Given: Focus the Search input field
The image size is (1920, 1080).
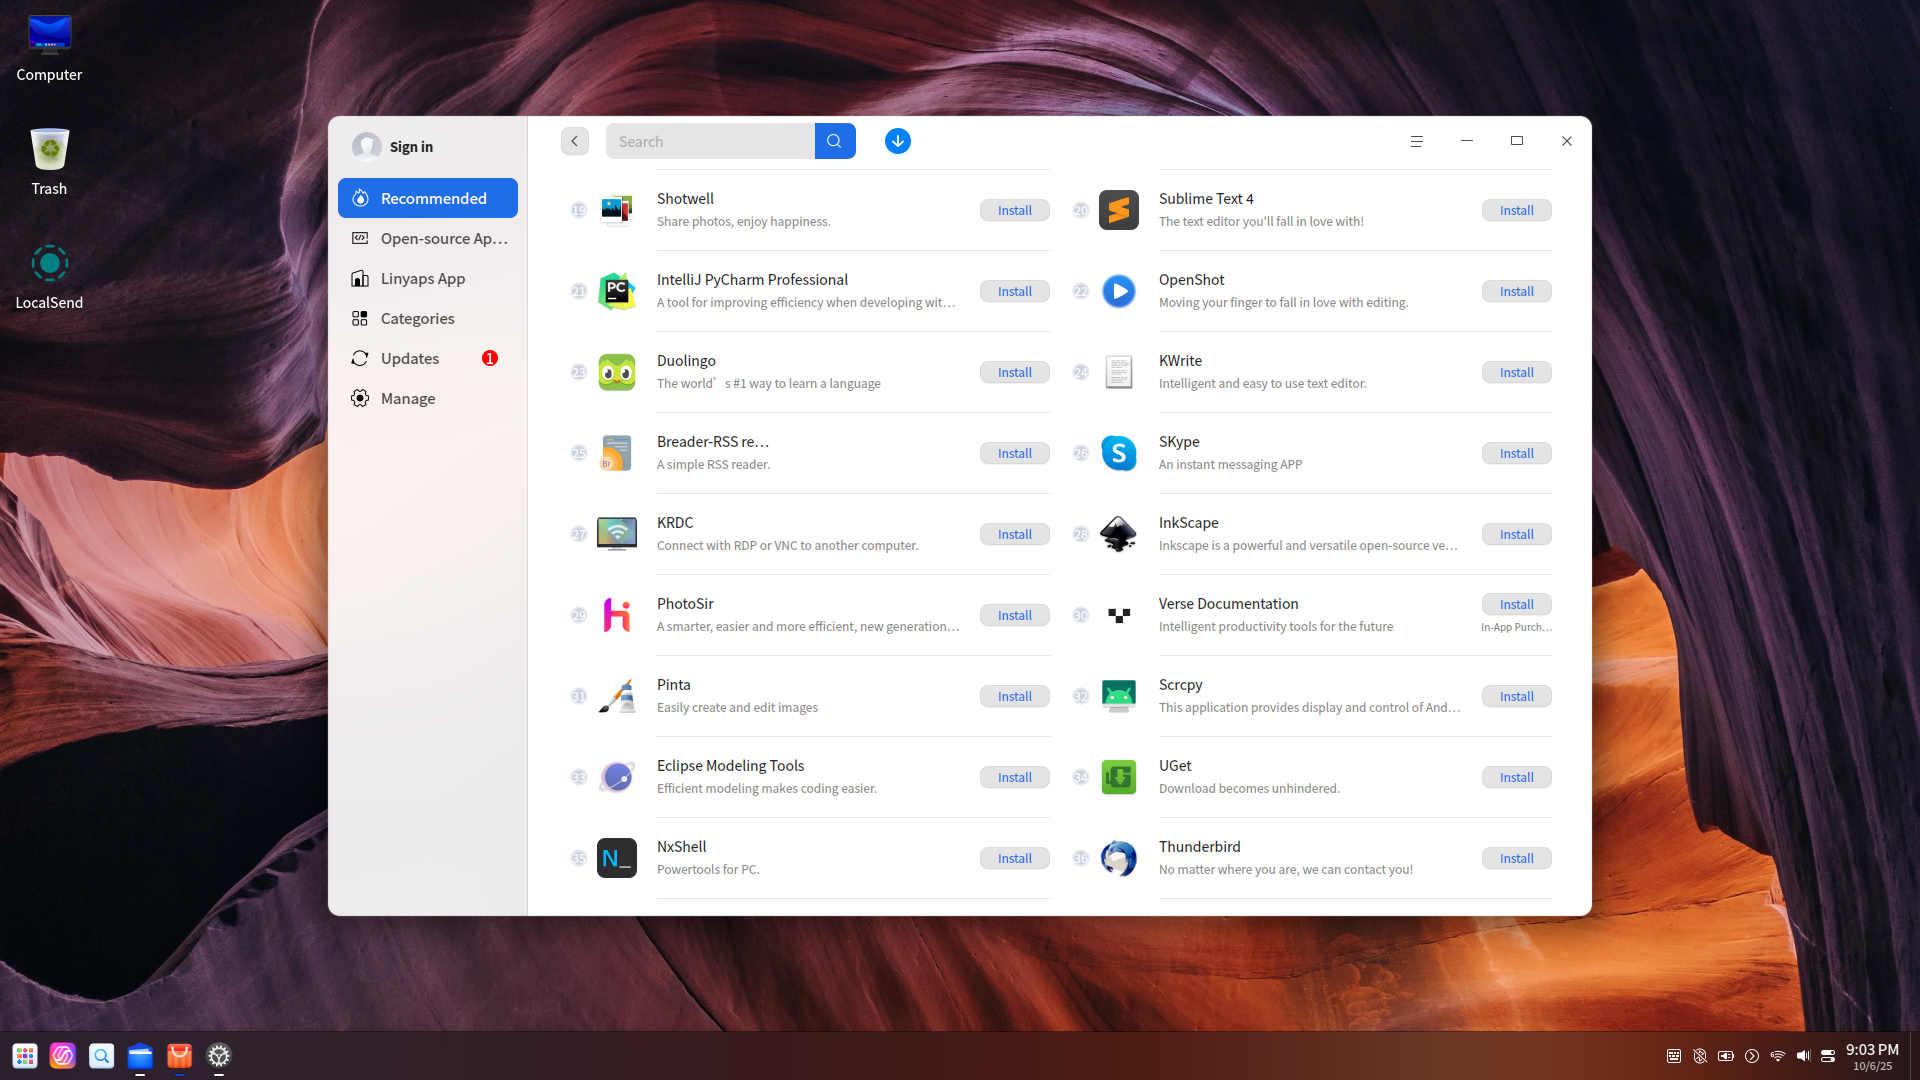Looking at the screenshot, I should click(710, 141).
